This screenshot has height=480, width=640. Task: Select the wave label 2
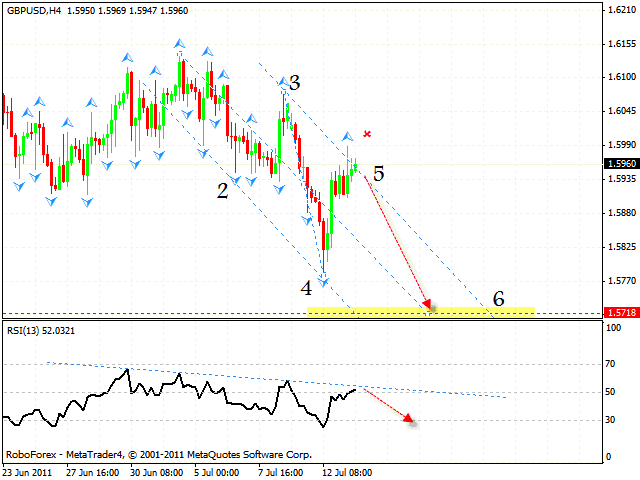point(222,190)
